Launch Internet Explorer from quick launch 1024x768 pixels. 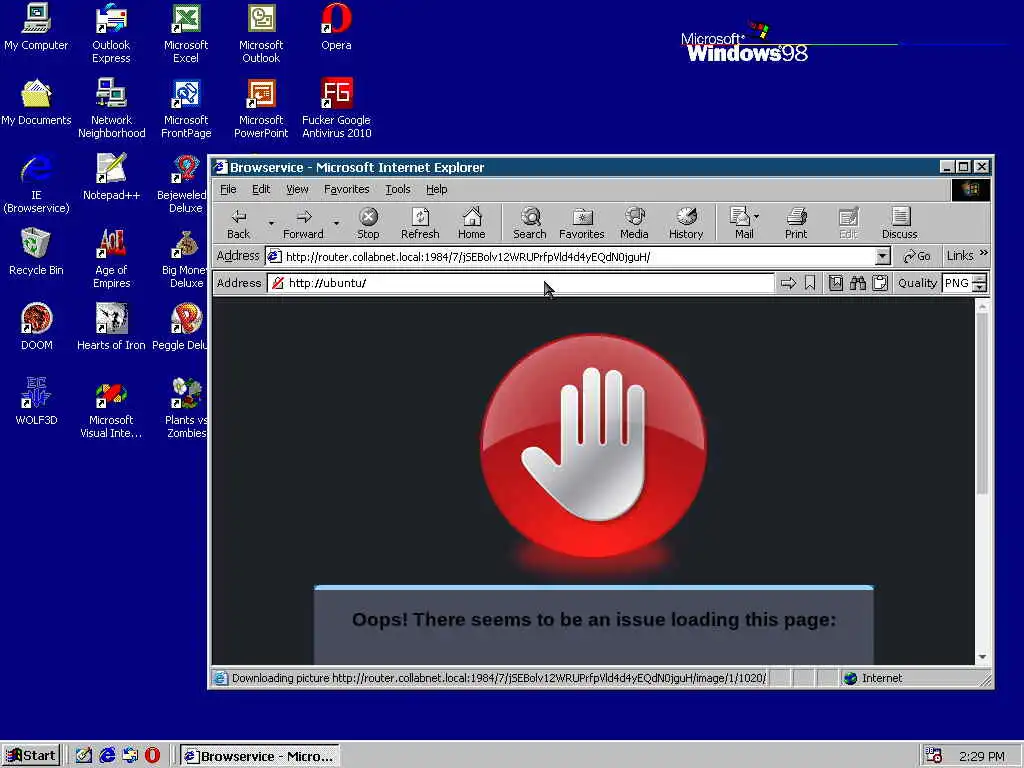pos(107,755)
